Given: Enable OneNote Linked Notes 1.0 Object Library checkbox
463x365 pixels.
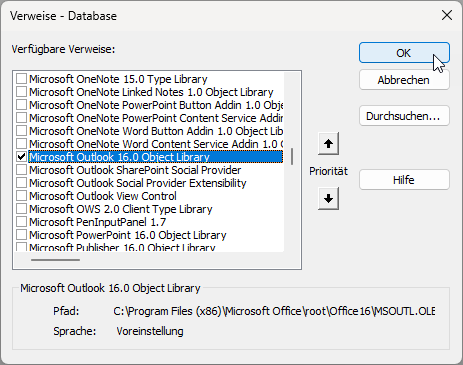Looking at the screenshot, I should click(x=22, y=92).
